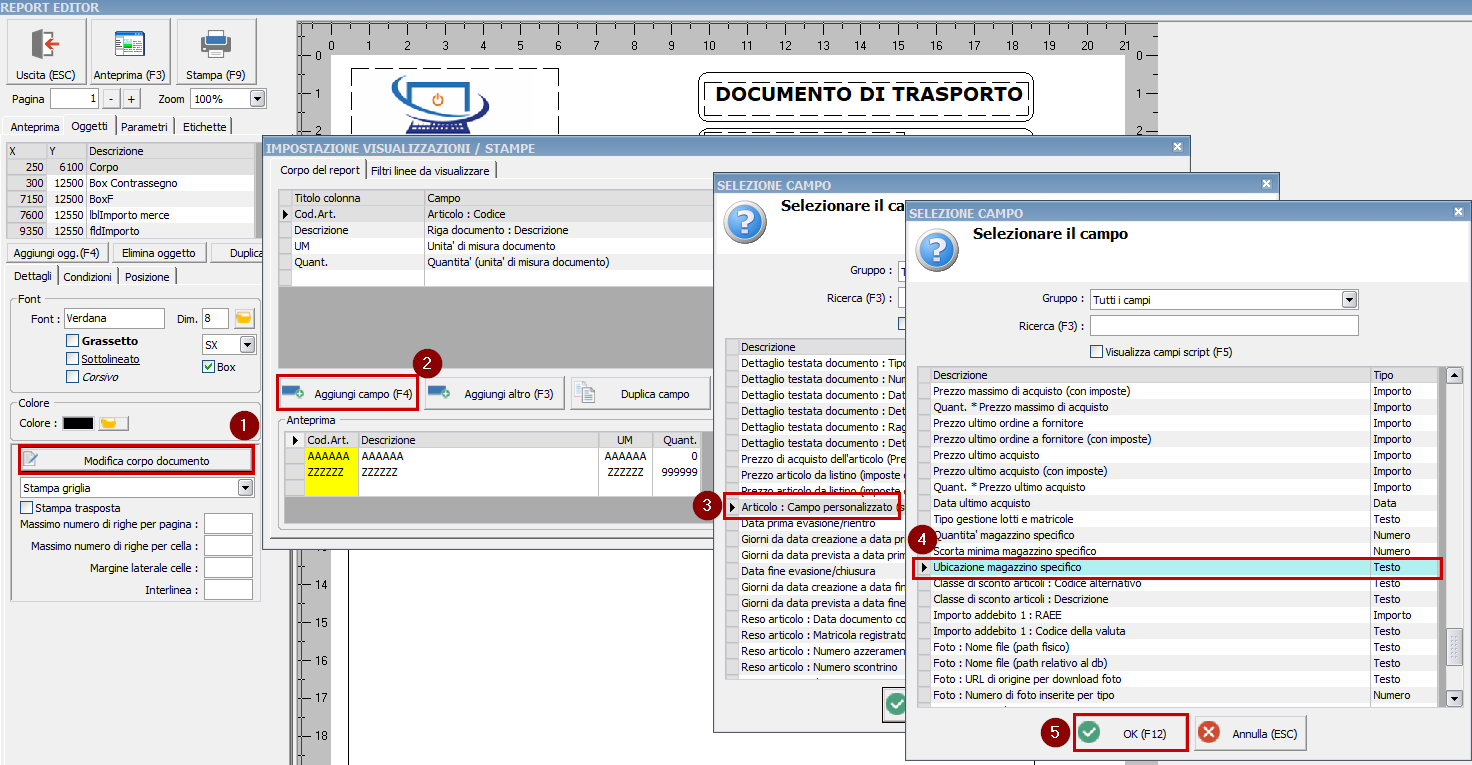
Task: Select the Corpo object row
Action: coord(130,167)
